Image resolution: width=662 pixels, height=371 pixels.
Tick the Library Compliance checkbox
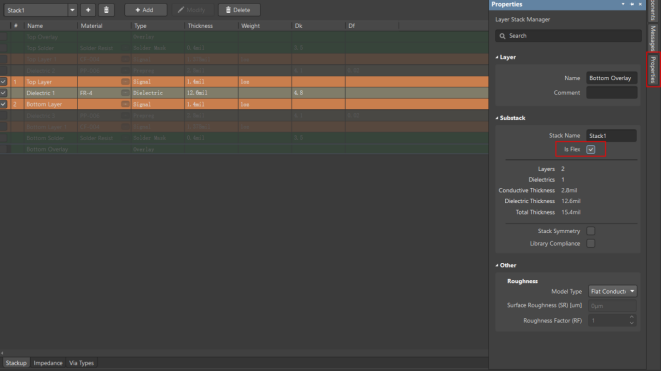(591, 244)
